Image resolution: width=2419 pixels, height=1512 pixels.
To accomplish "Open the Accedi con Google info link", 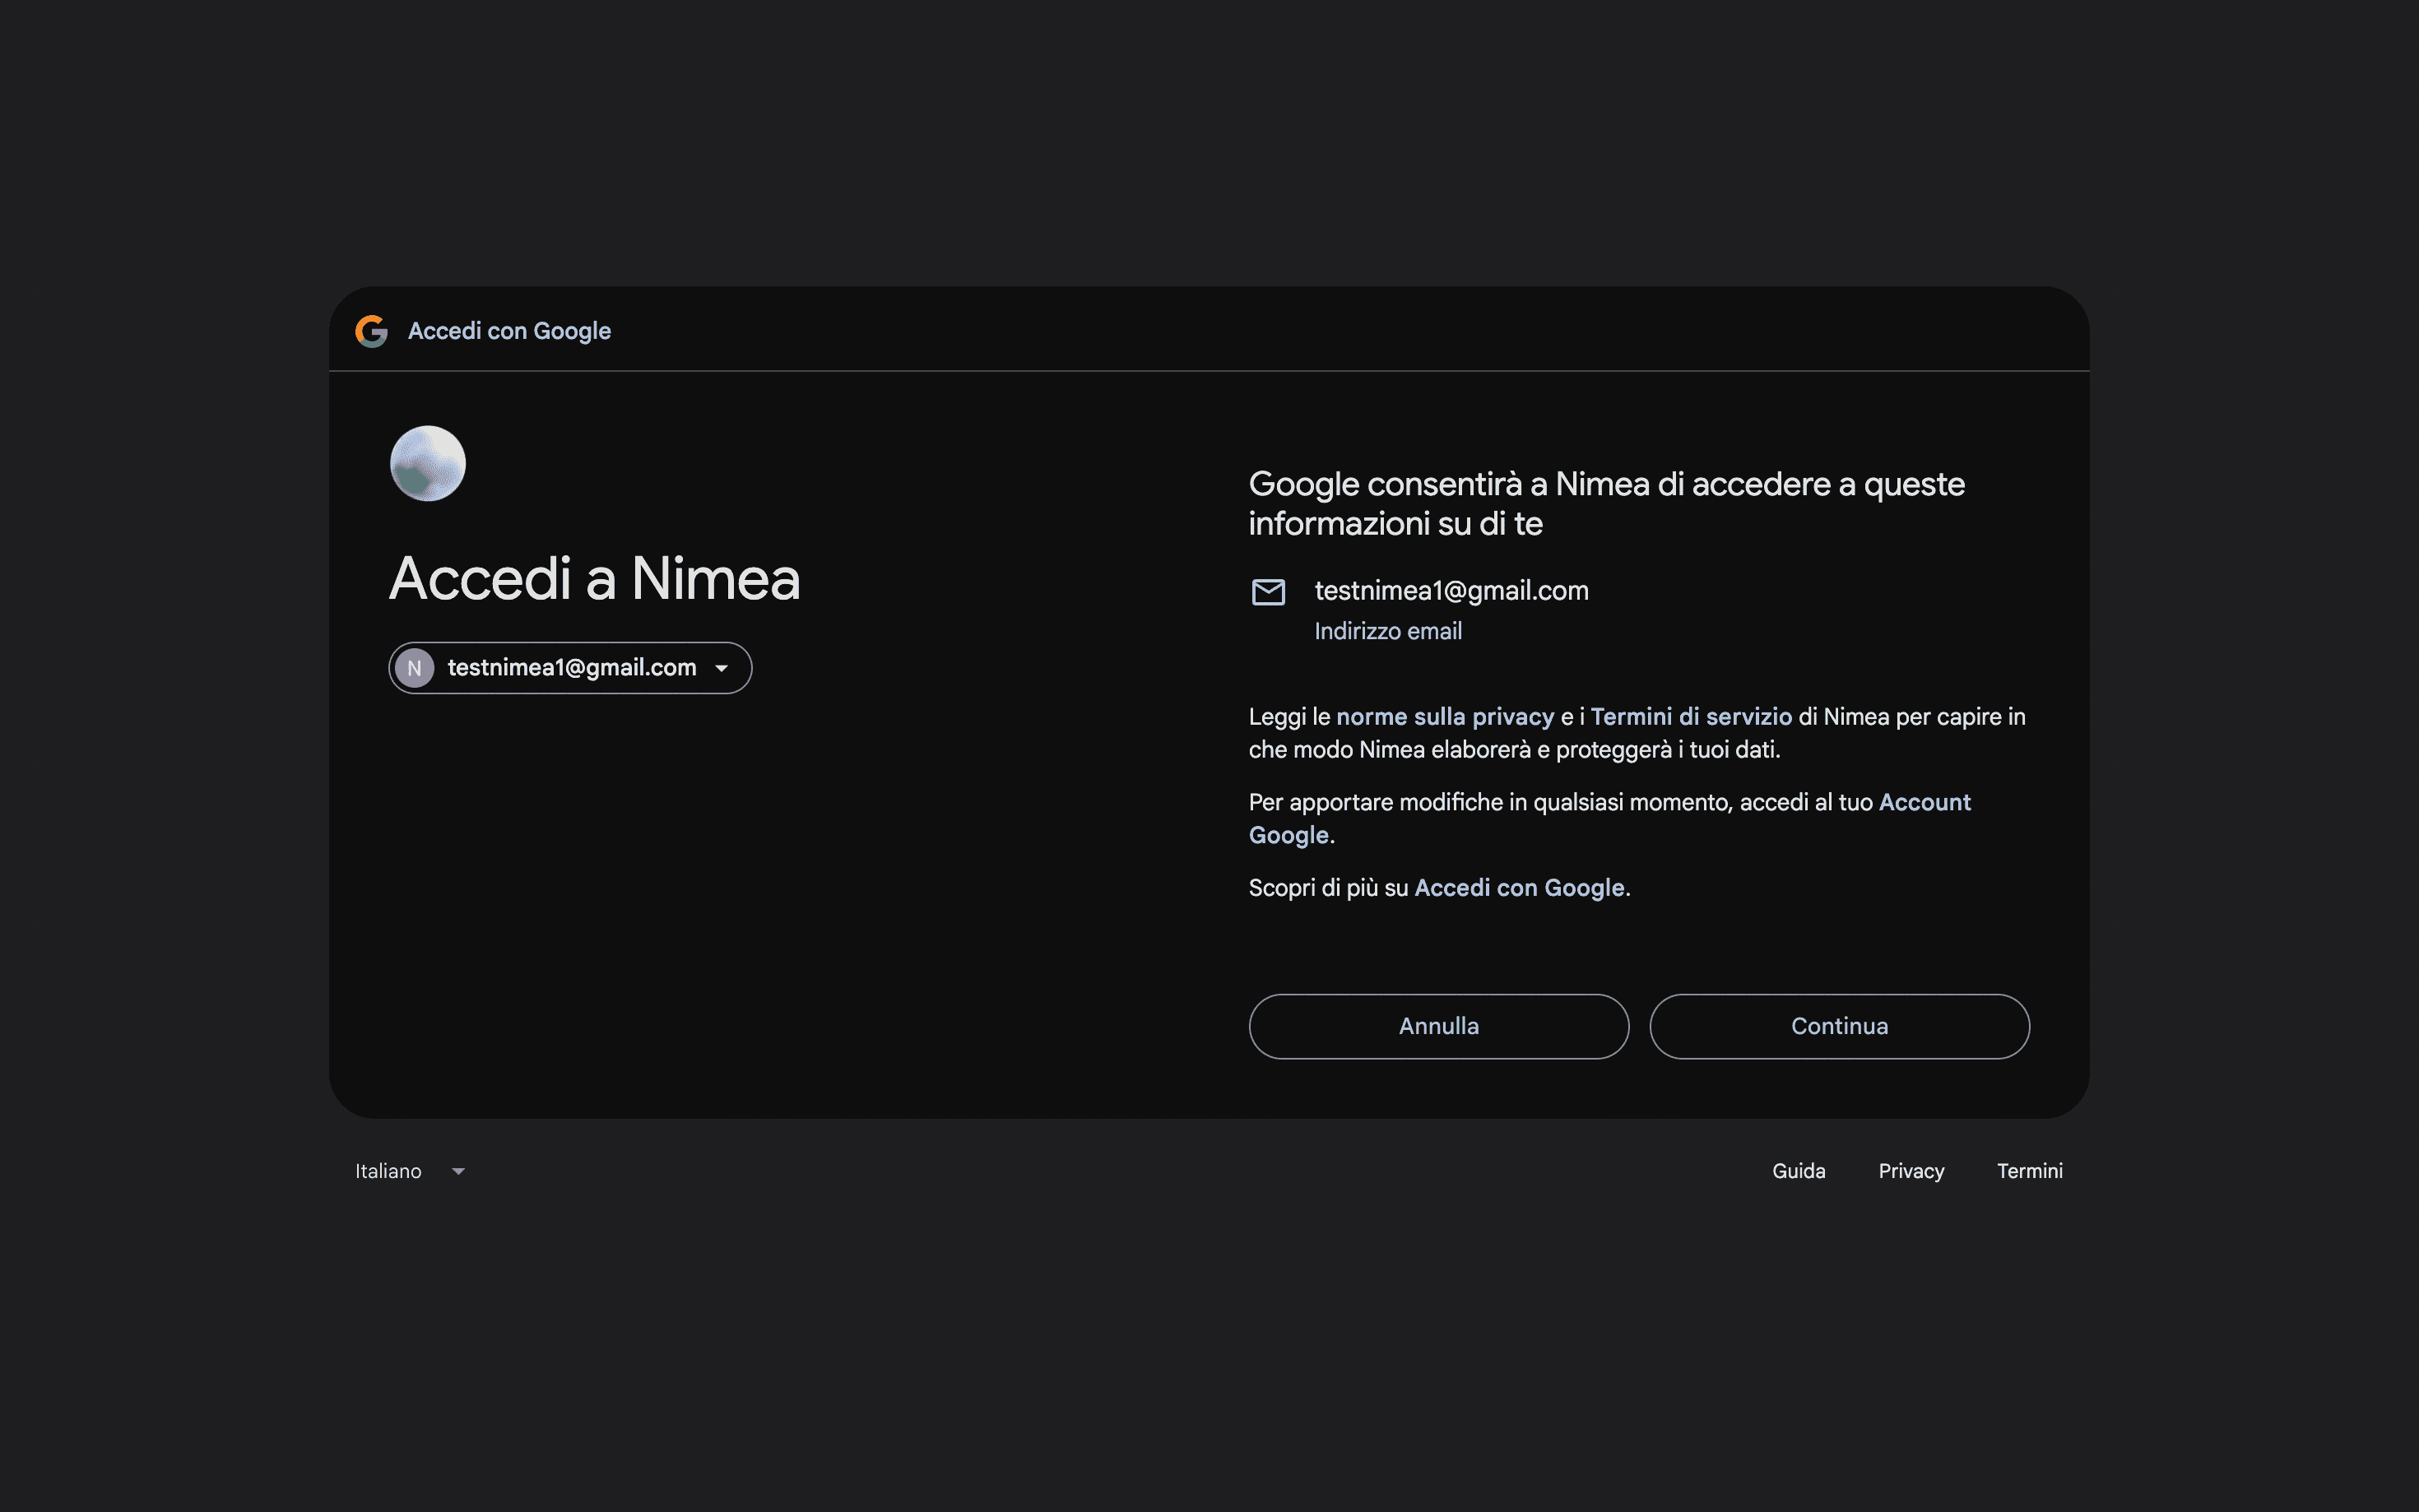I will point(1519,888).
